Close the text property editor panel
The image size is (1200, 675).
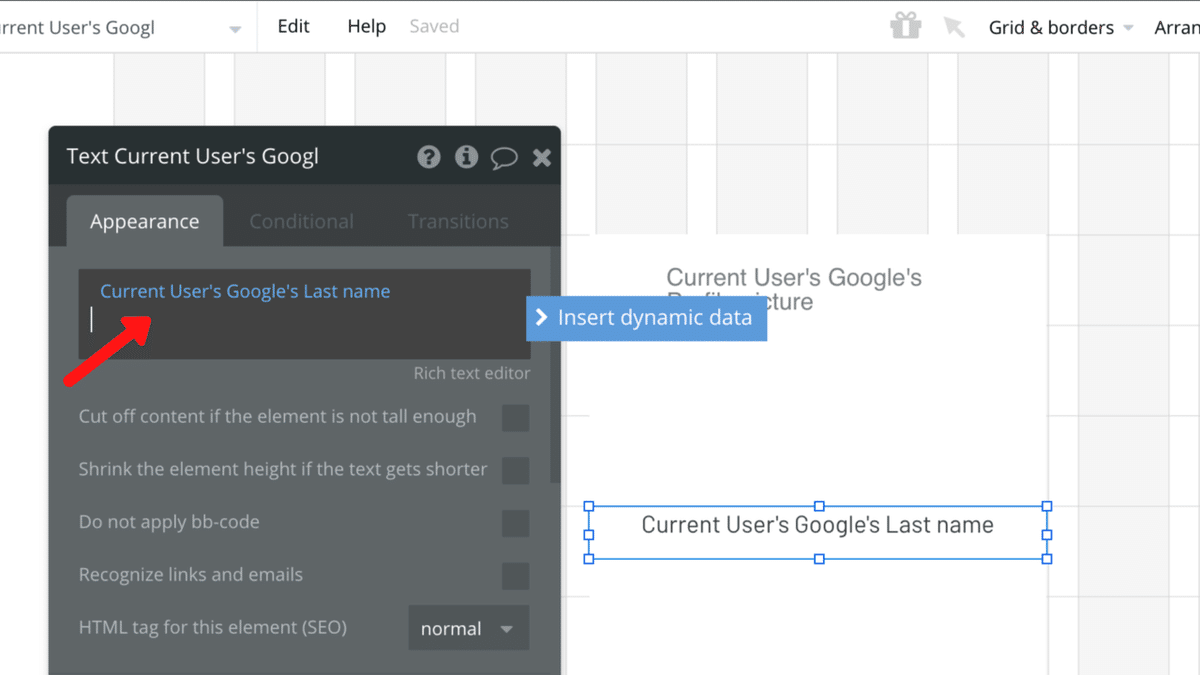point(542,157)
